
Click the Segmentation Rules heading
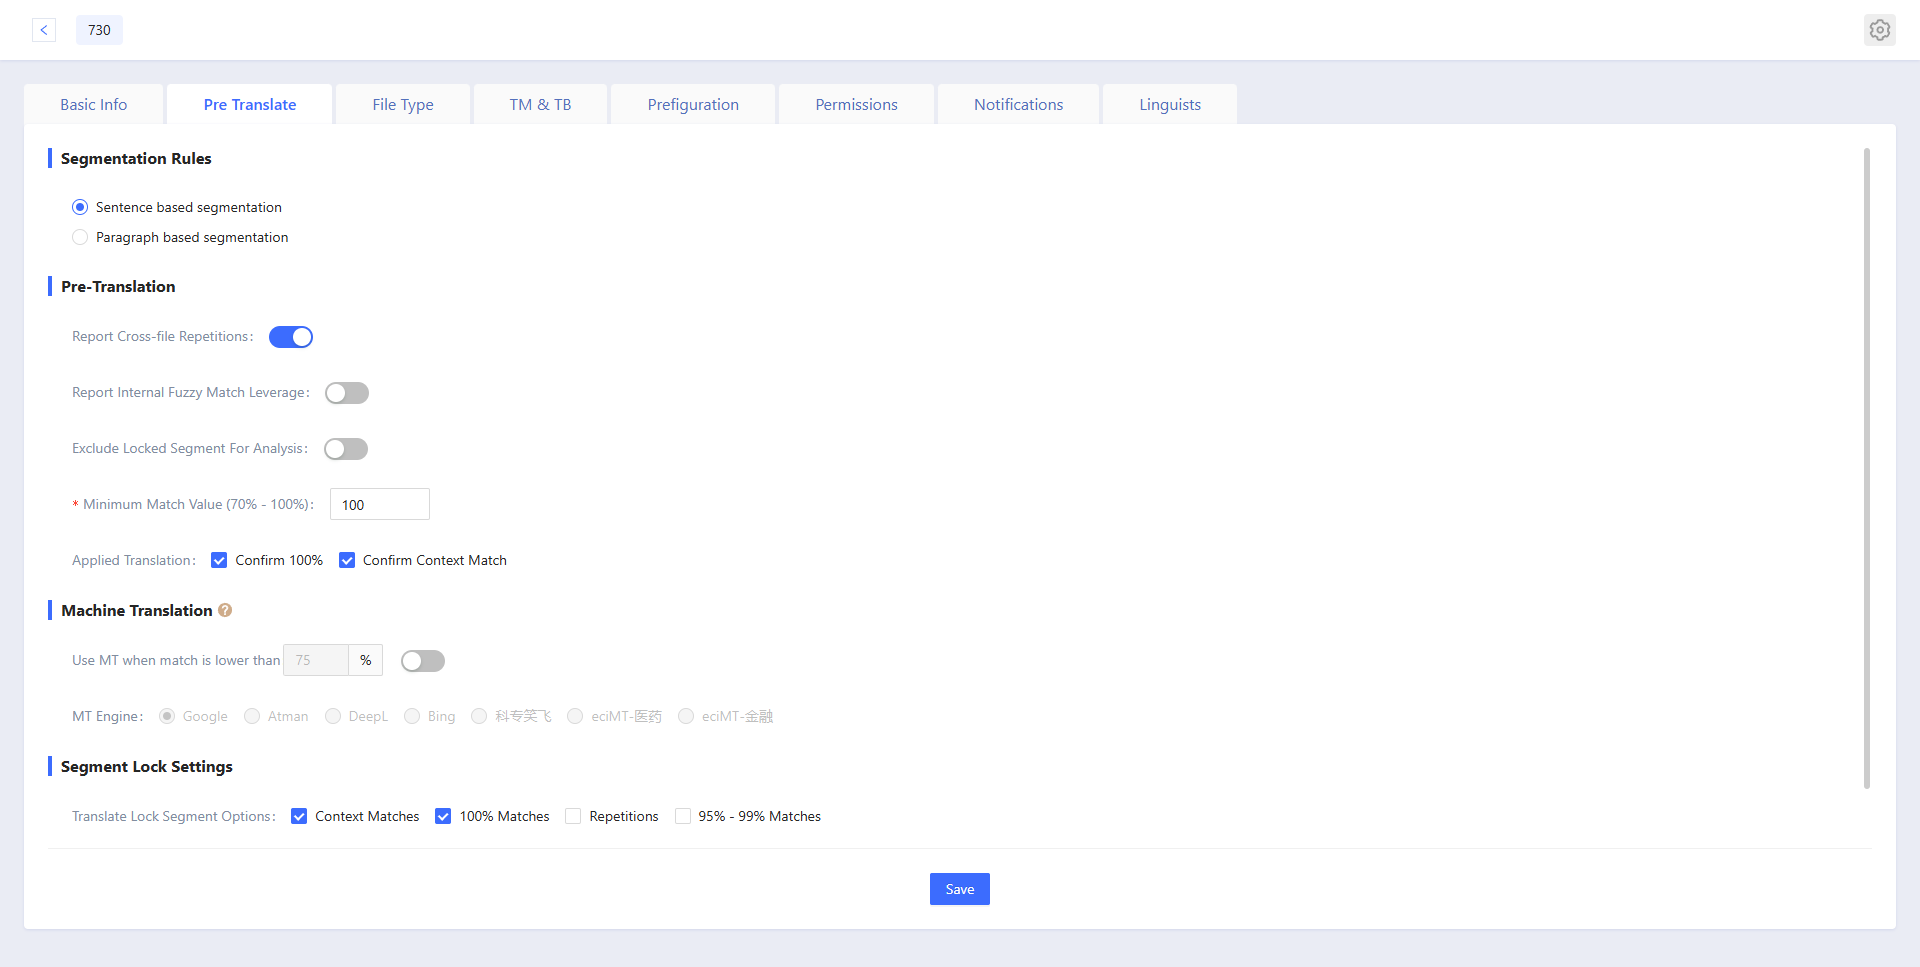point(136,158)
